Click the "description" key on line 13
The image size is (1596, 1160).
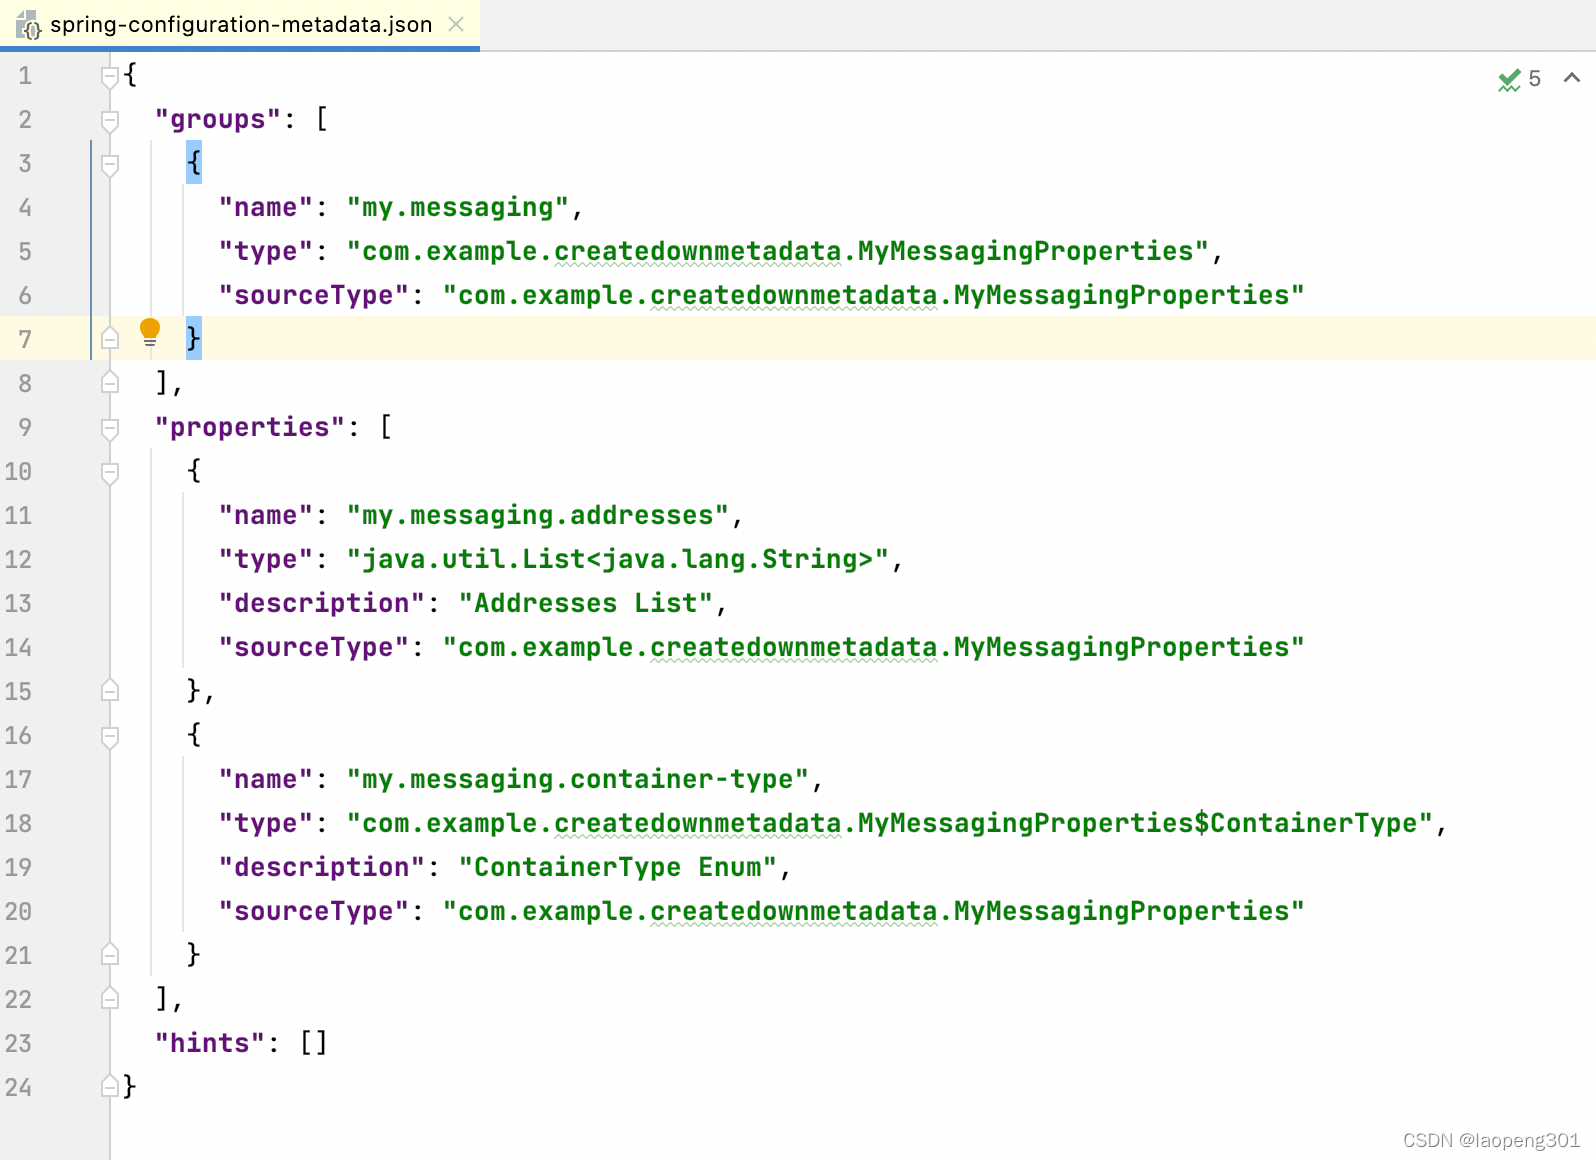tap(322, 604)
